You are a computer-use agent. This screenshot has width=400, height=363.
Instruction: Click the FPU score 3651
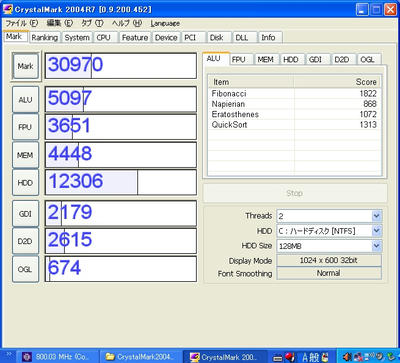click(121, 127)
